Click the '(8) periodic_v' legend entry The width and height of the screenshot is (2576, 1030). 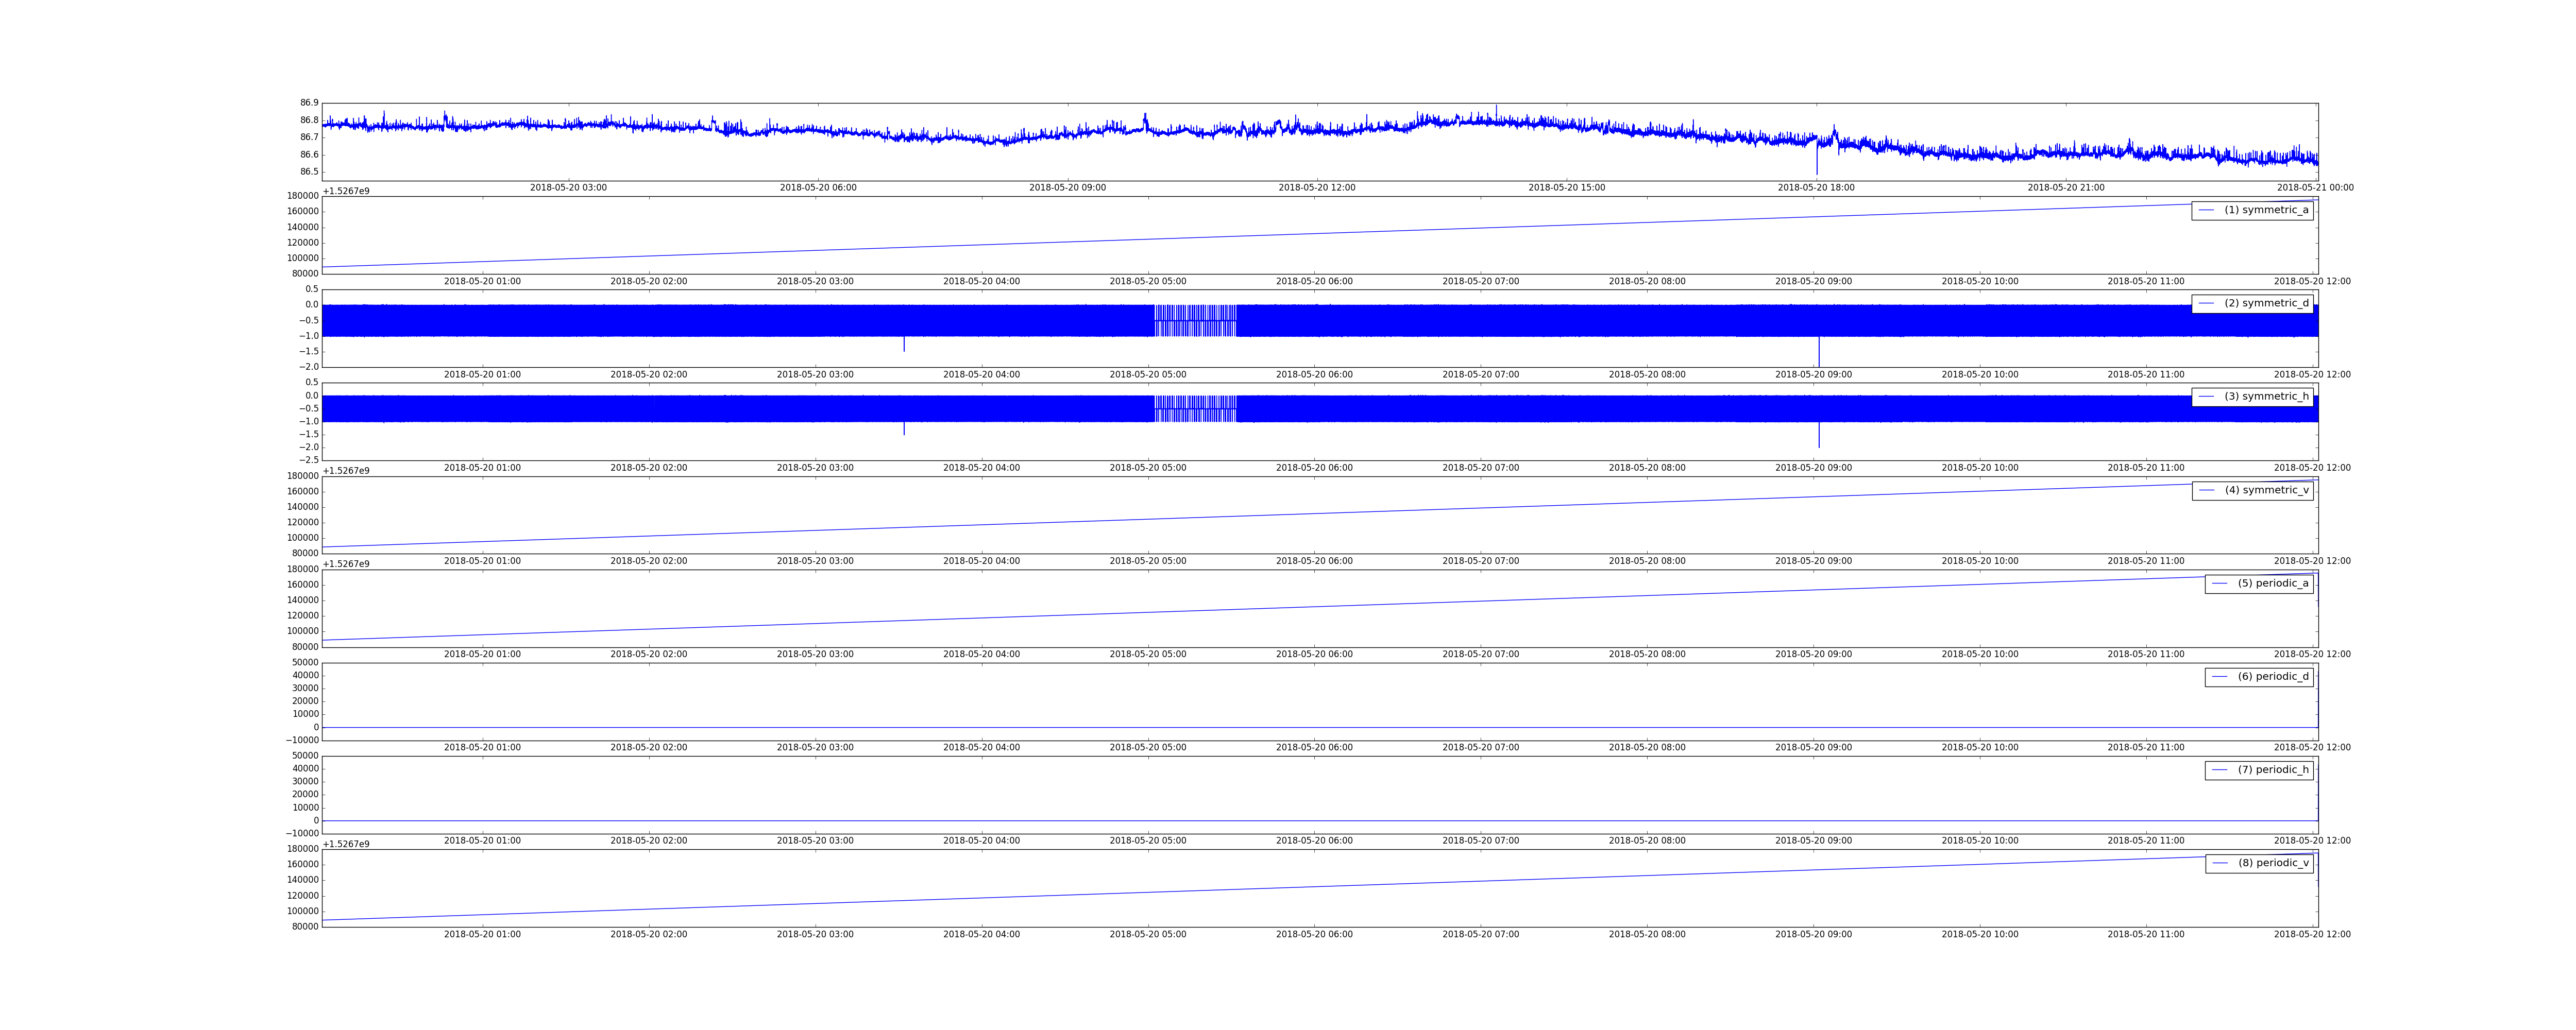pyautogui.click(x=2259, y=863)
